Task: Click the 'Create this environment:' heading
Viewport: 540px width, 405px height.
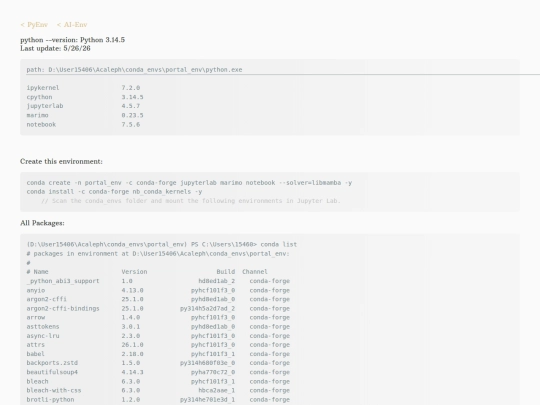Action: pos(61,162)
